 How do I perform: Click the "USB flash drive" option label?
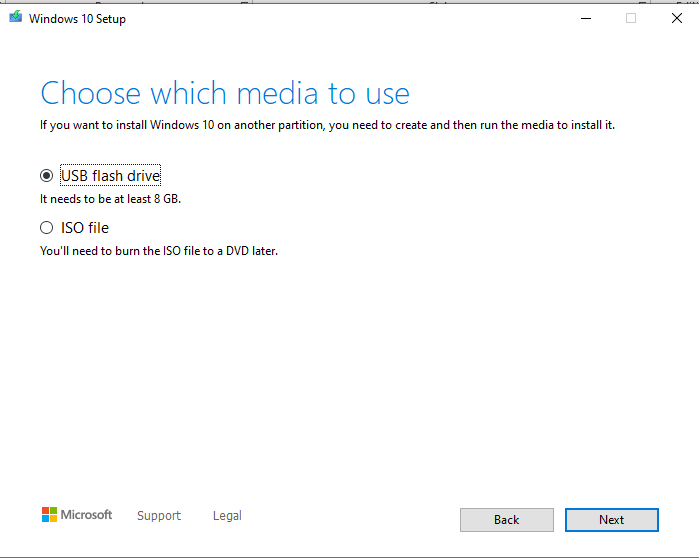[110, 176]
